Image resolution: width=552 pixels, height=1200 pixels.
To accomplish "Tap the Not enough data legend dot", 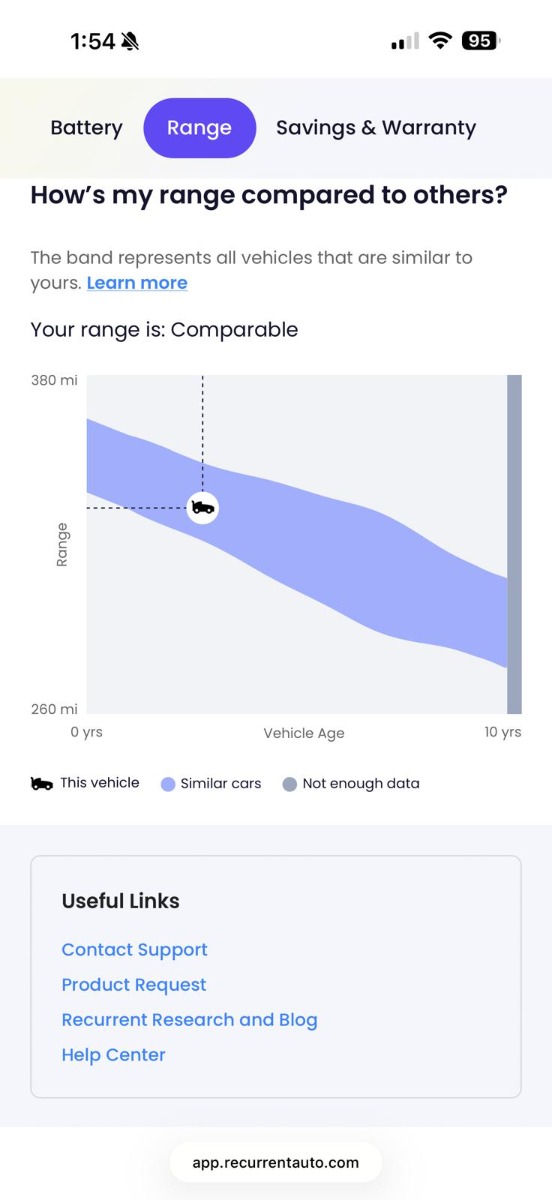I will pyautogui.click(x=290, y=784).
